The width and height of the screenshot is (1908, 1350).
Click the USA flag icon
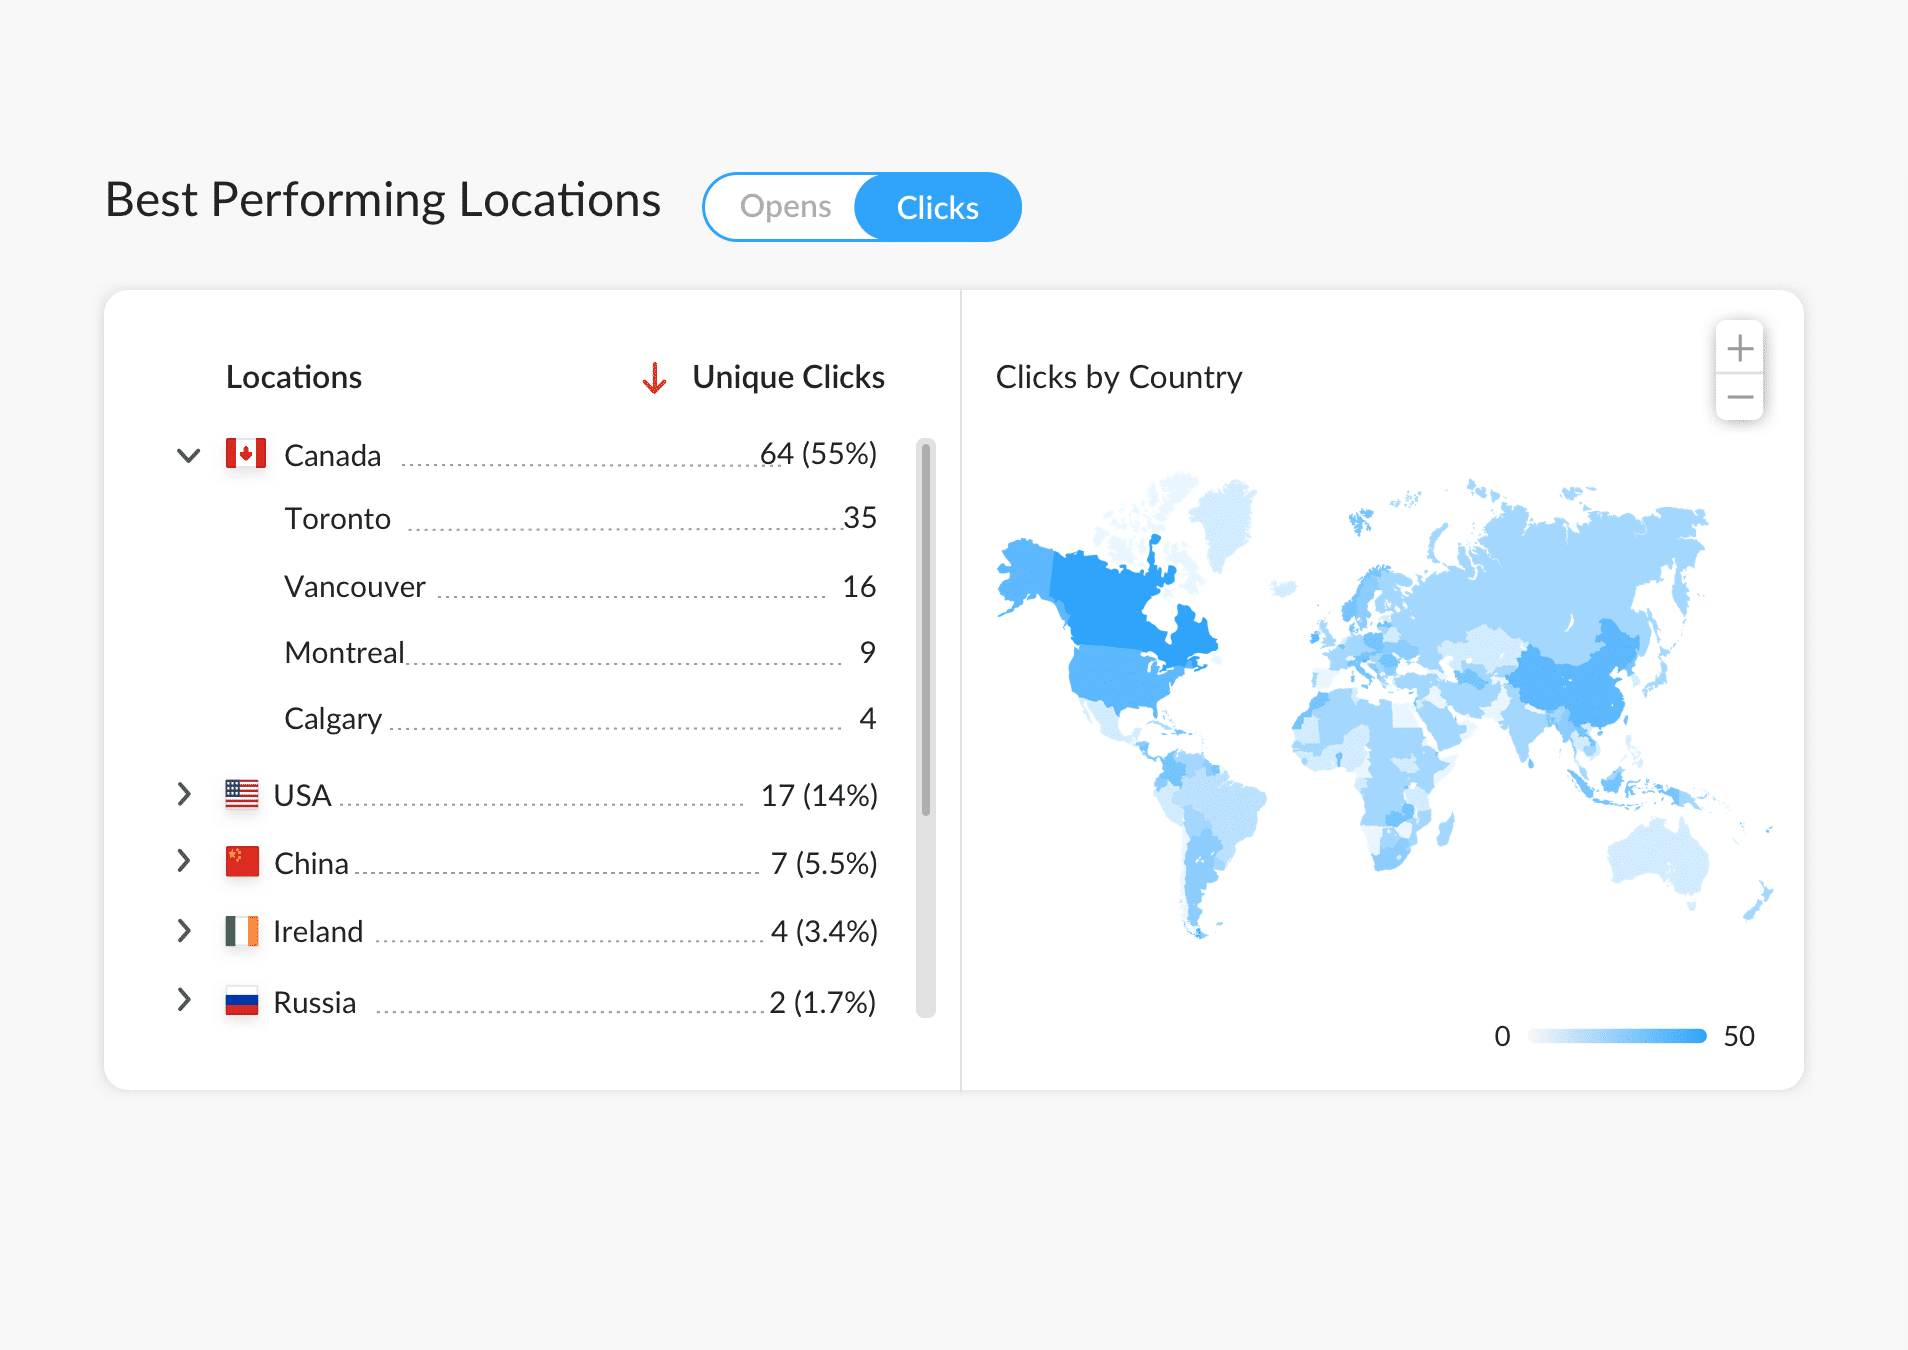pos(242,794)
